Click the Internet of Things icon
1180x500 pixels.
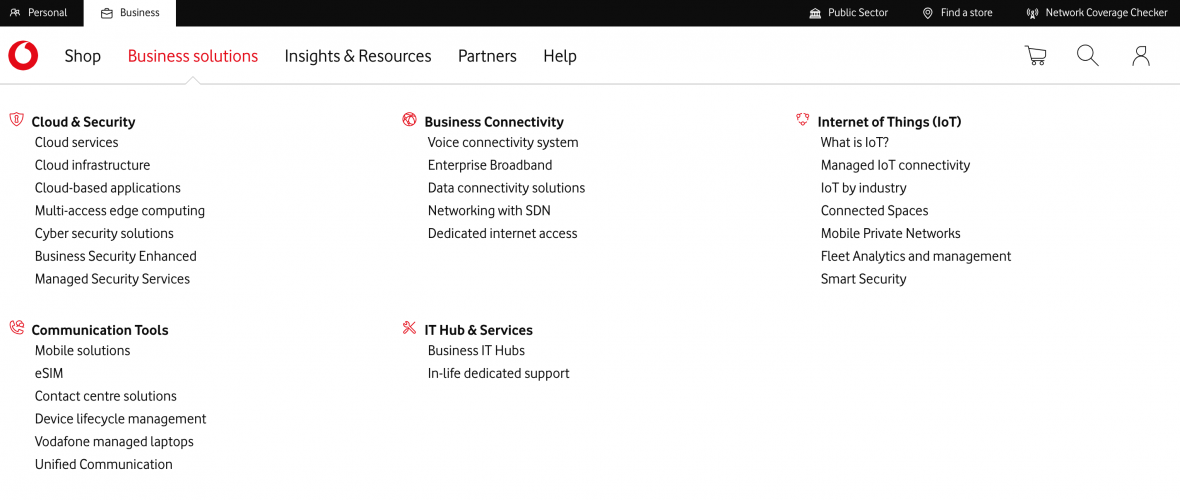[803, 120]
